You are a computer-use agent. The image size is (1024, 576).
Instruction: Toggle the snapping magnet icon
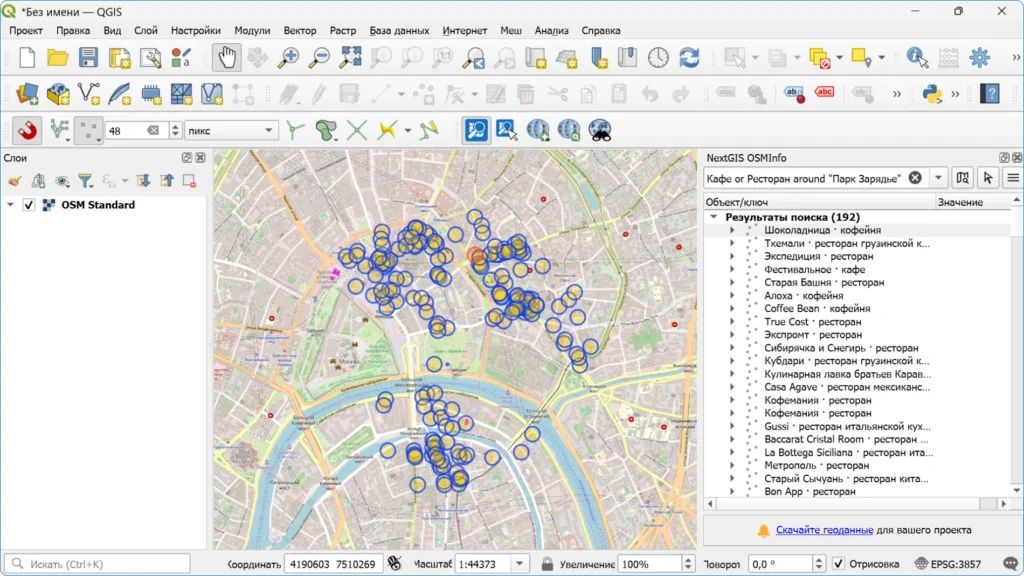click(27, 130)
